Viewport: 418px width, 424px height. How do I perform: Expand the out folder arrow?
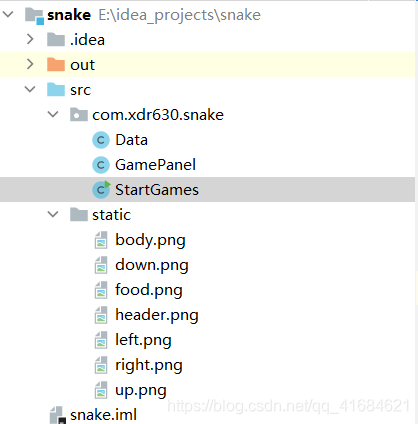(30, 64)
